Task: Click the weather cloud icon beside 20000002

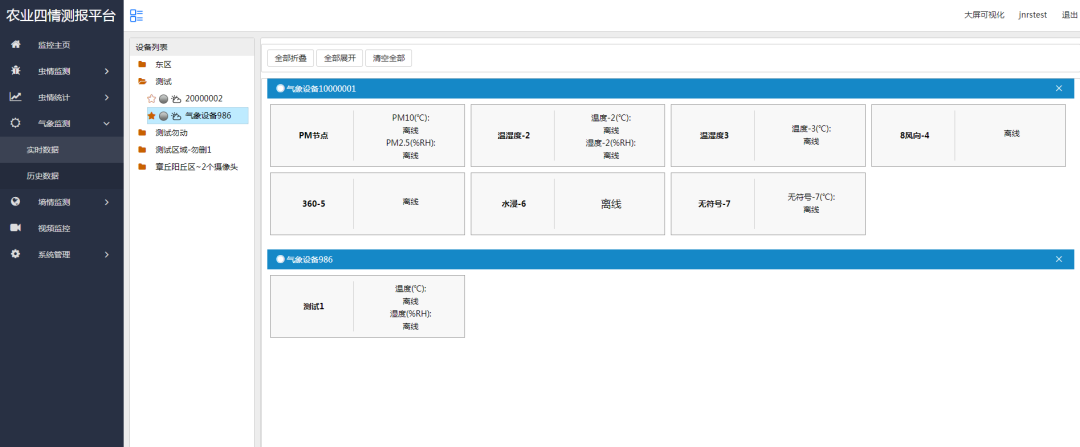Action: pos(176,98)
